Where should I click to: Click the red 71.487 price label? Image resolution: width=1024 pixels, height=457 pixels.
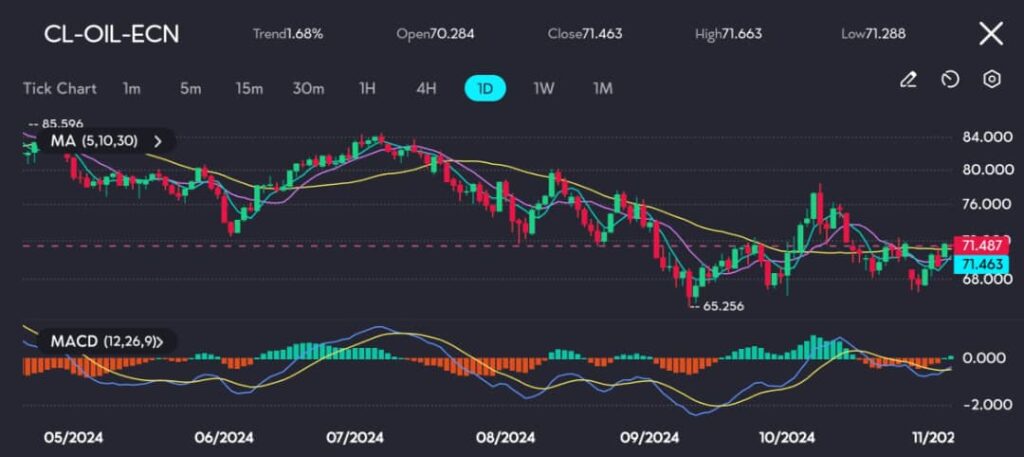pos(979,245)
